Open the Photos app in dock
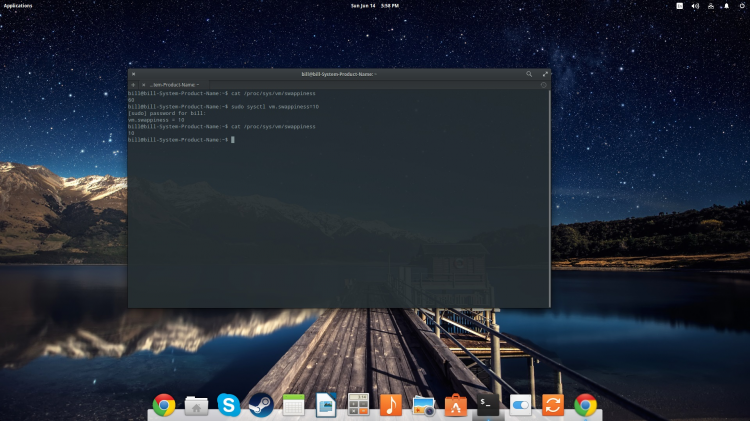Screen dimensions: 750x421 pyautogui.click(x=423, y=406)
